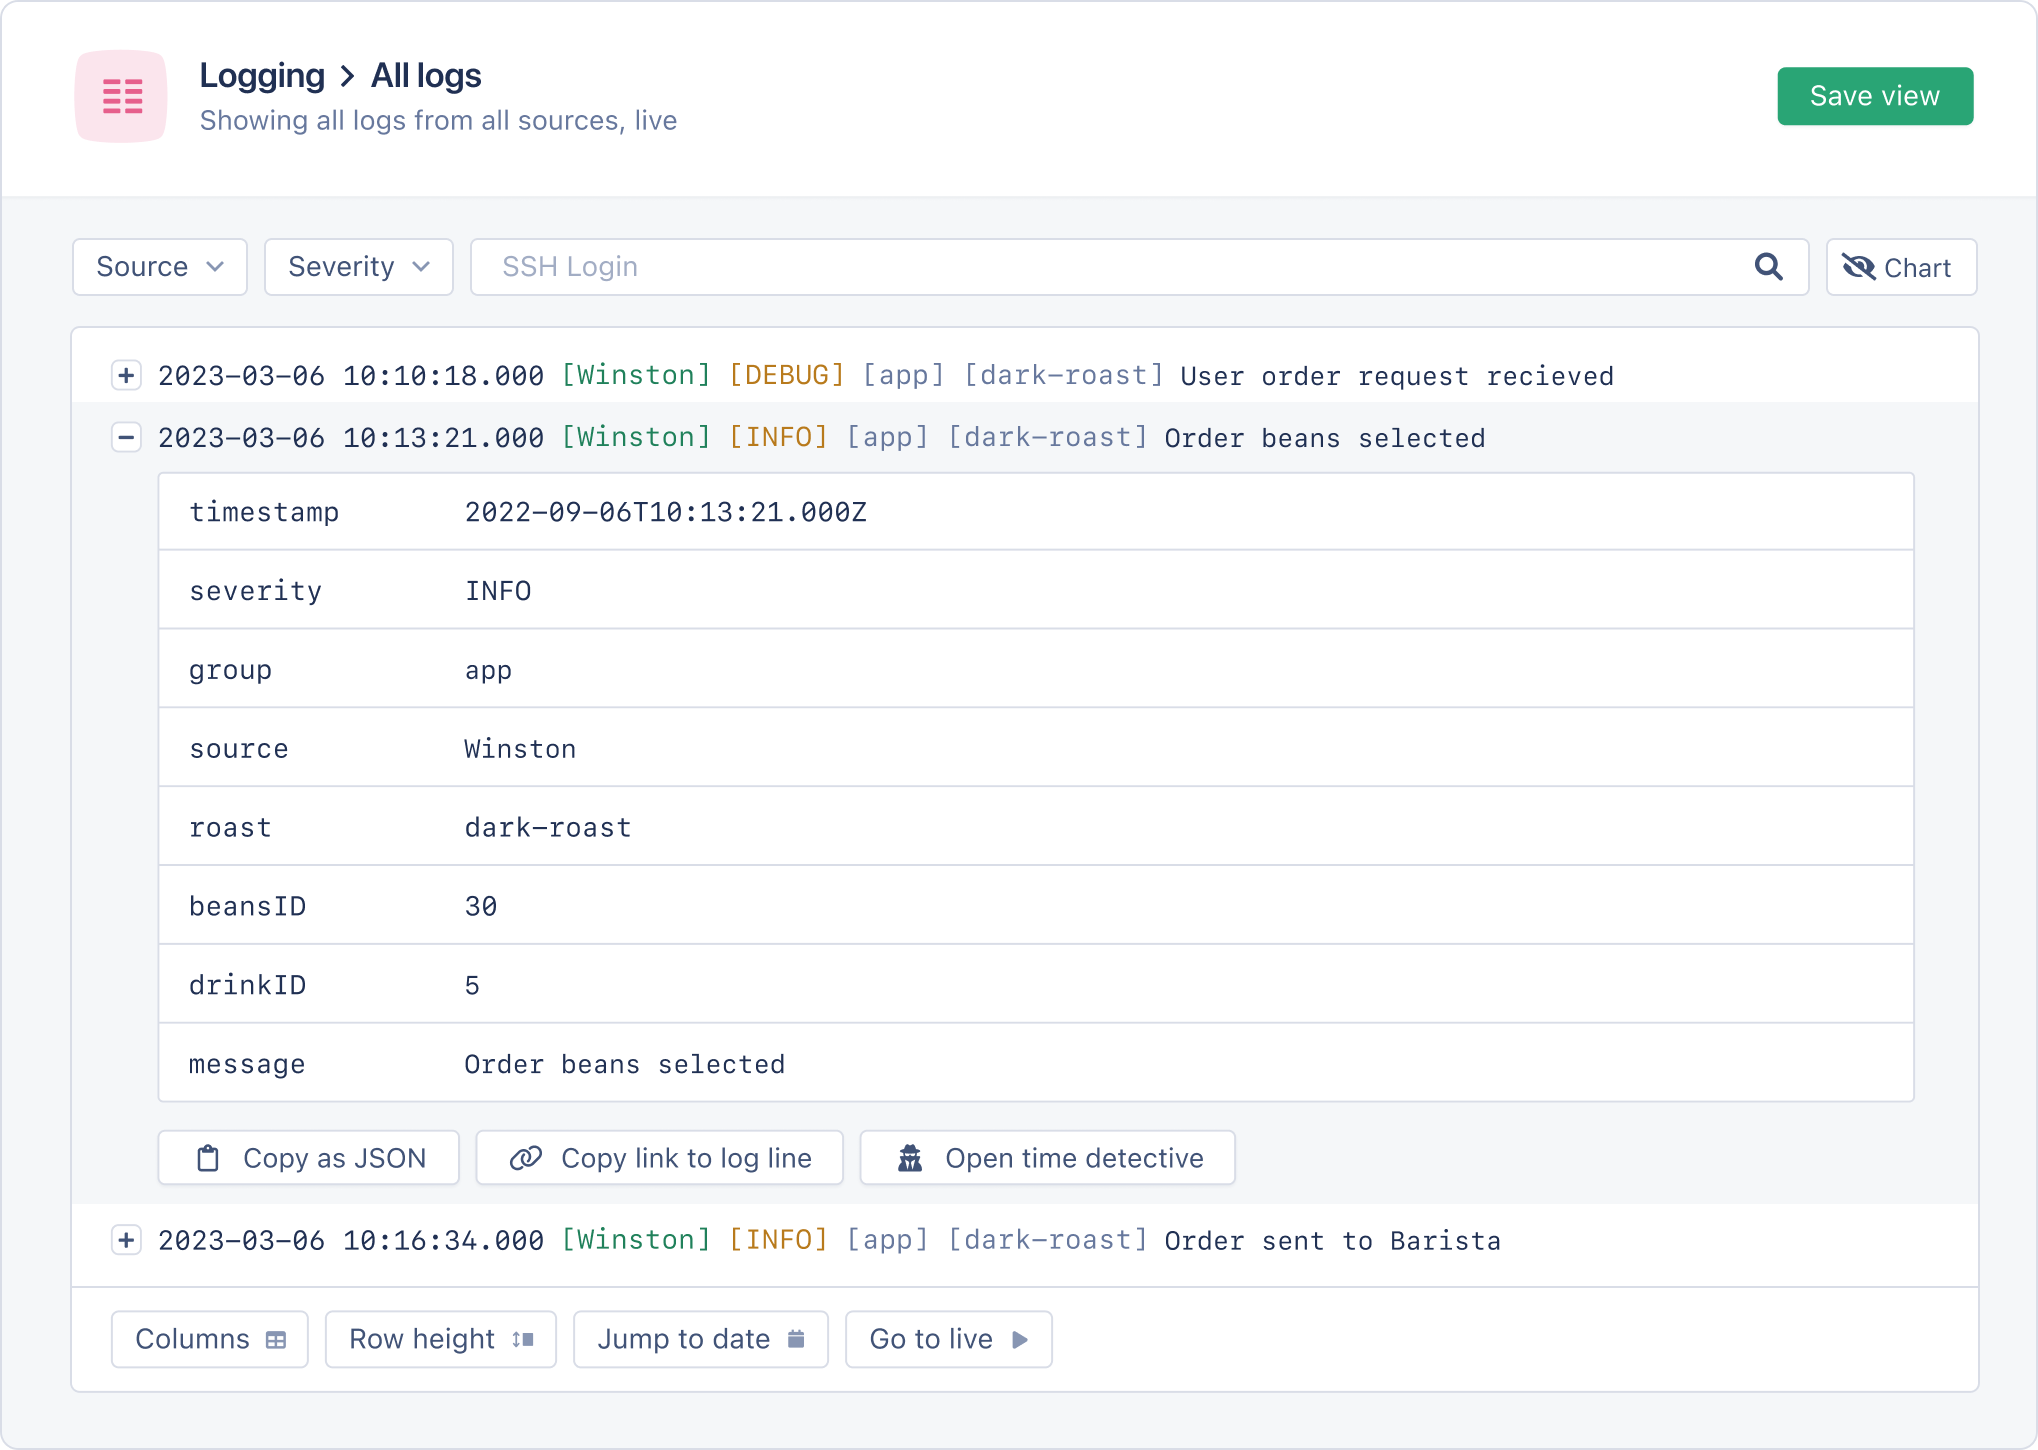Click the play icon in Go to live
2038x1450 pixels.
point(1019,1339)
